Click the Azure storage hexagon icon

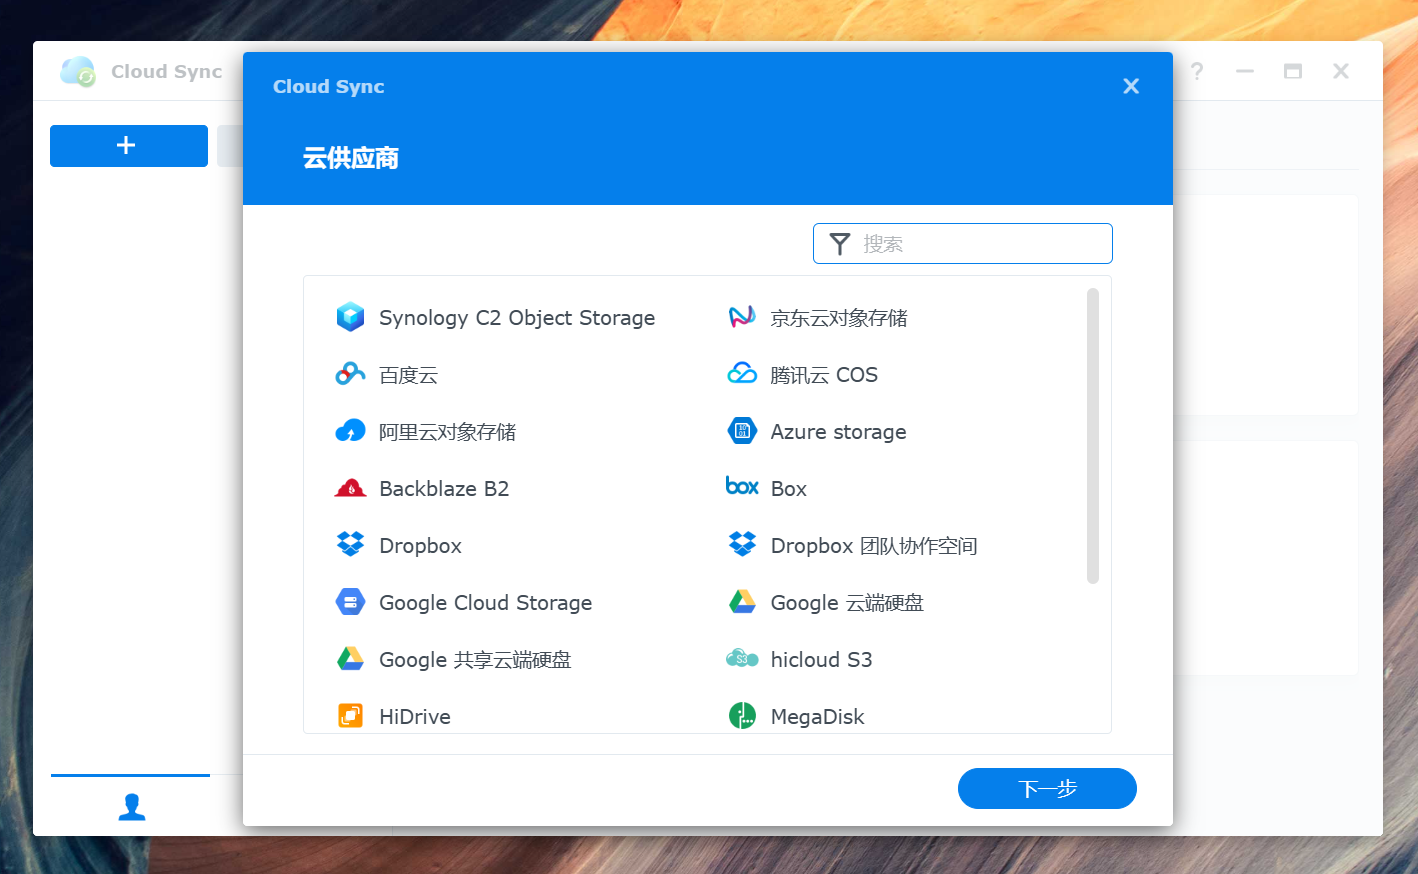click(x=742, y=431)
